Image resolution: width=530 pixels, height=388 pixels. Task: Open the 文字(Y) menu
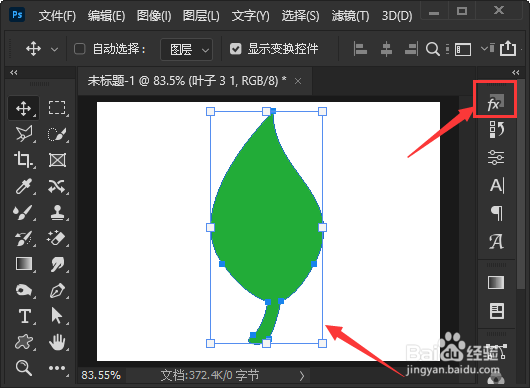[x=250, y=16]
